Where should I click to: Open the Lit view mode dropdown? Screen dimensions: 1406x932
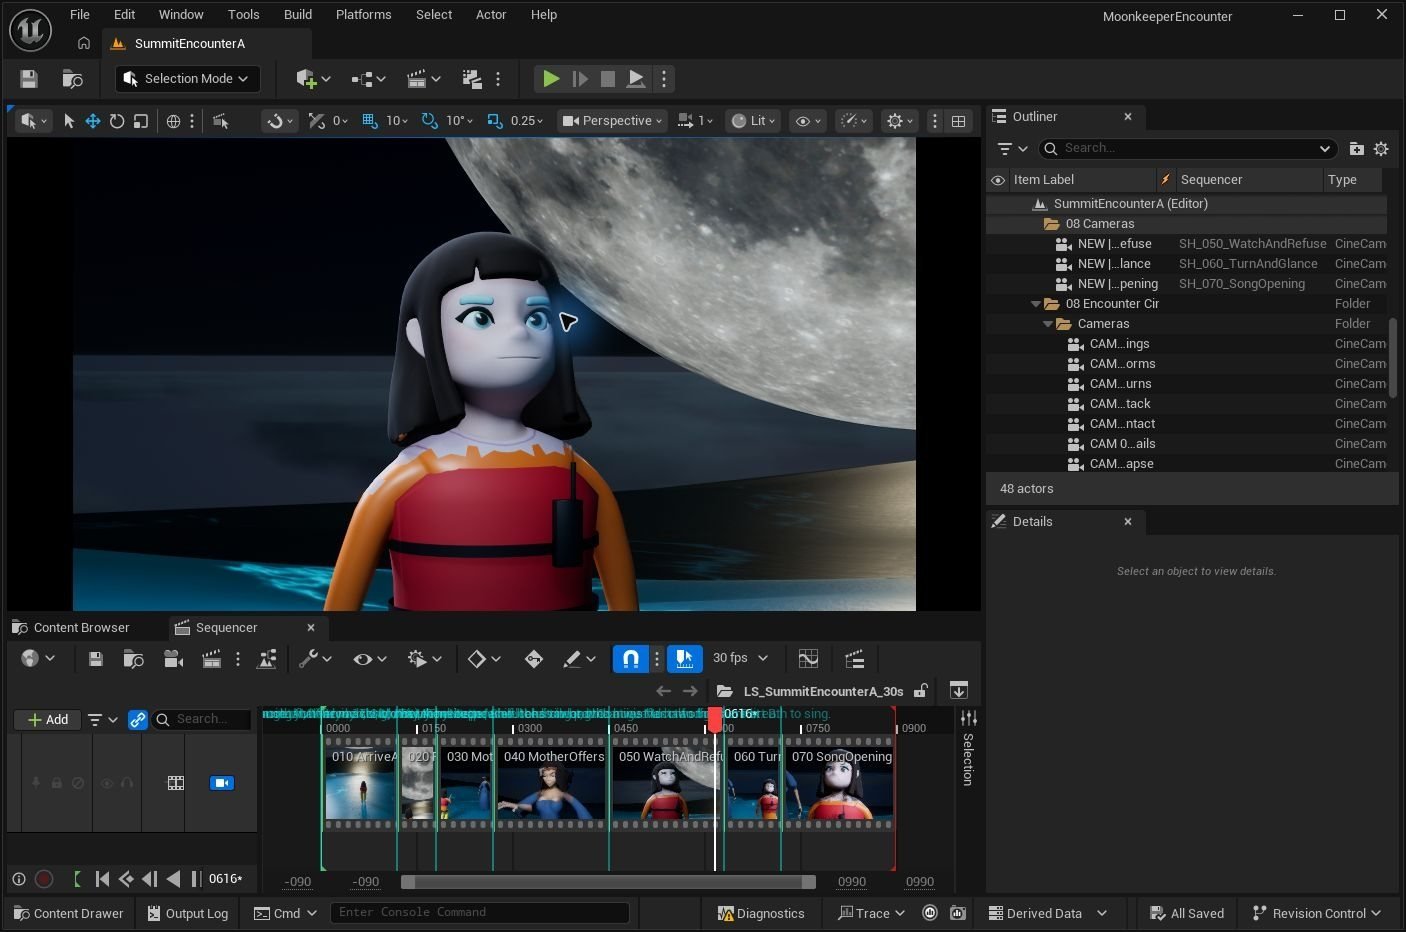(753, 121)
